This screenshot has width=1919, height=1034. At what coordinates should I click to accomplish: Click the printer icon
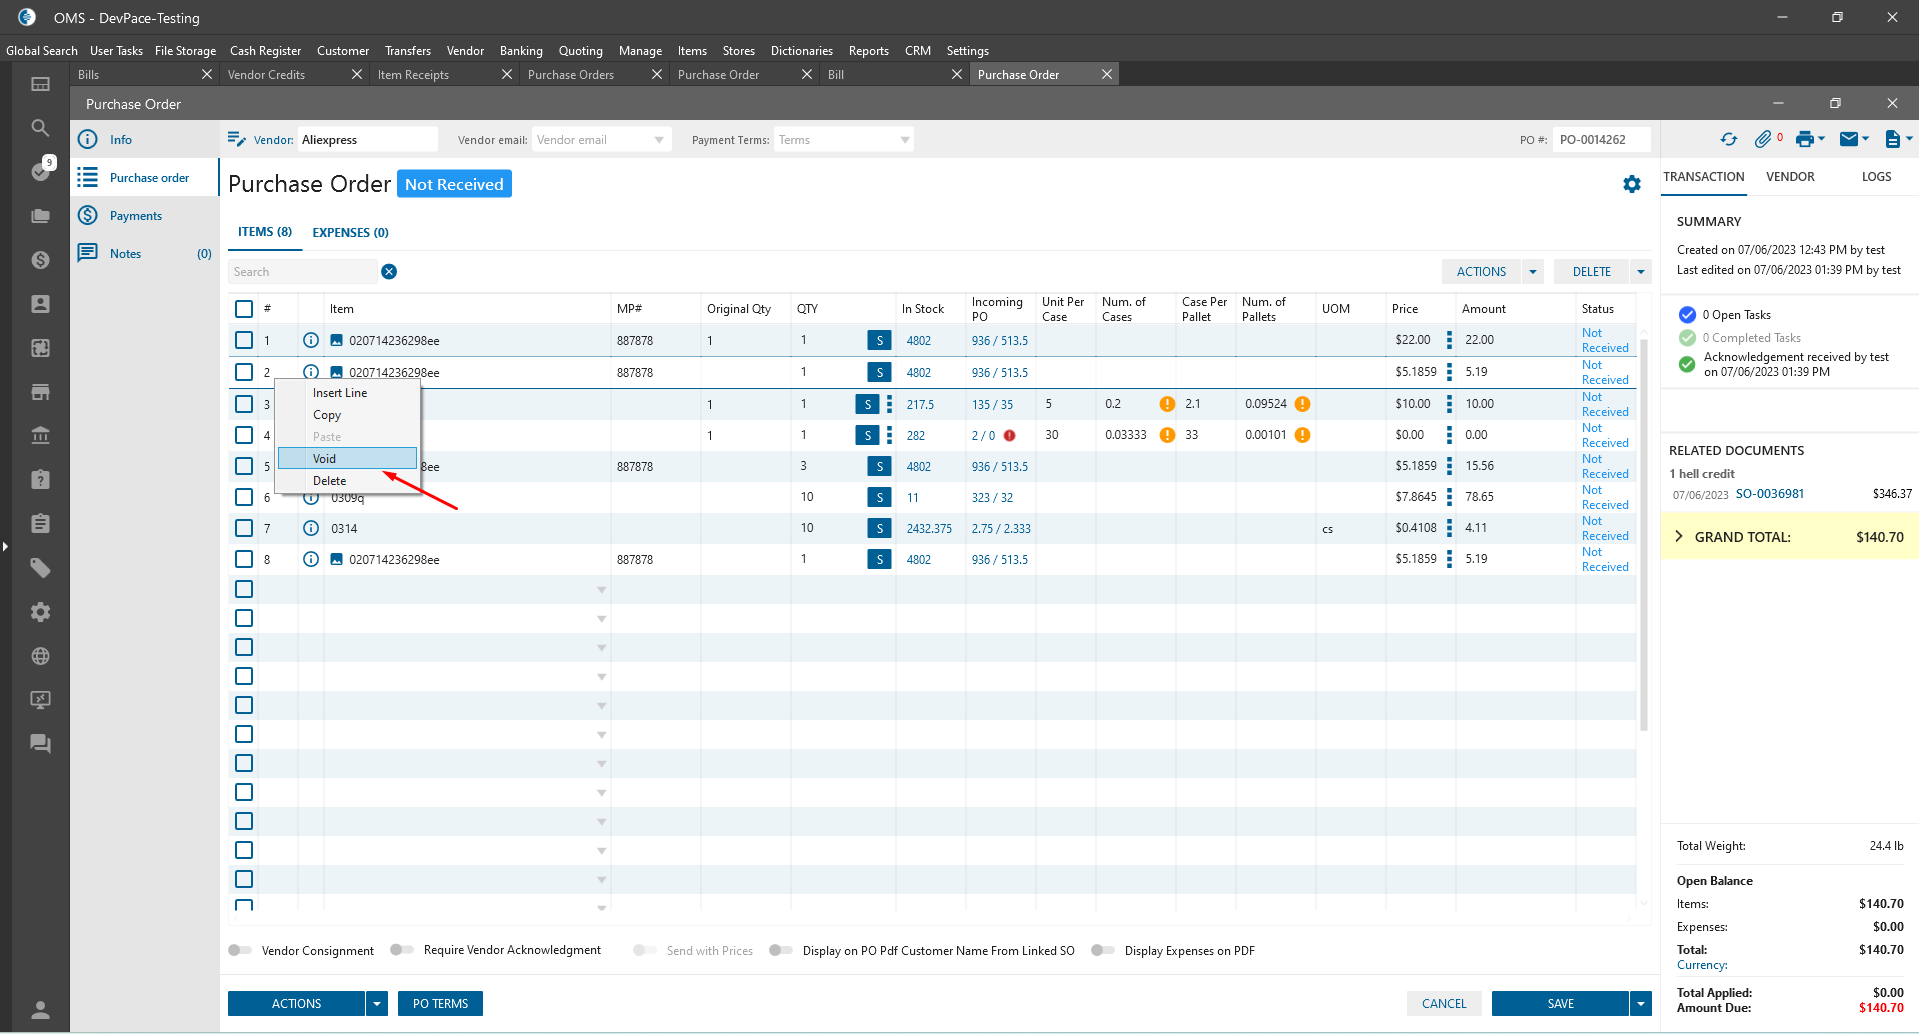tap(1804, 140)
